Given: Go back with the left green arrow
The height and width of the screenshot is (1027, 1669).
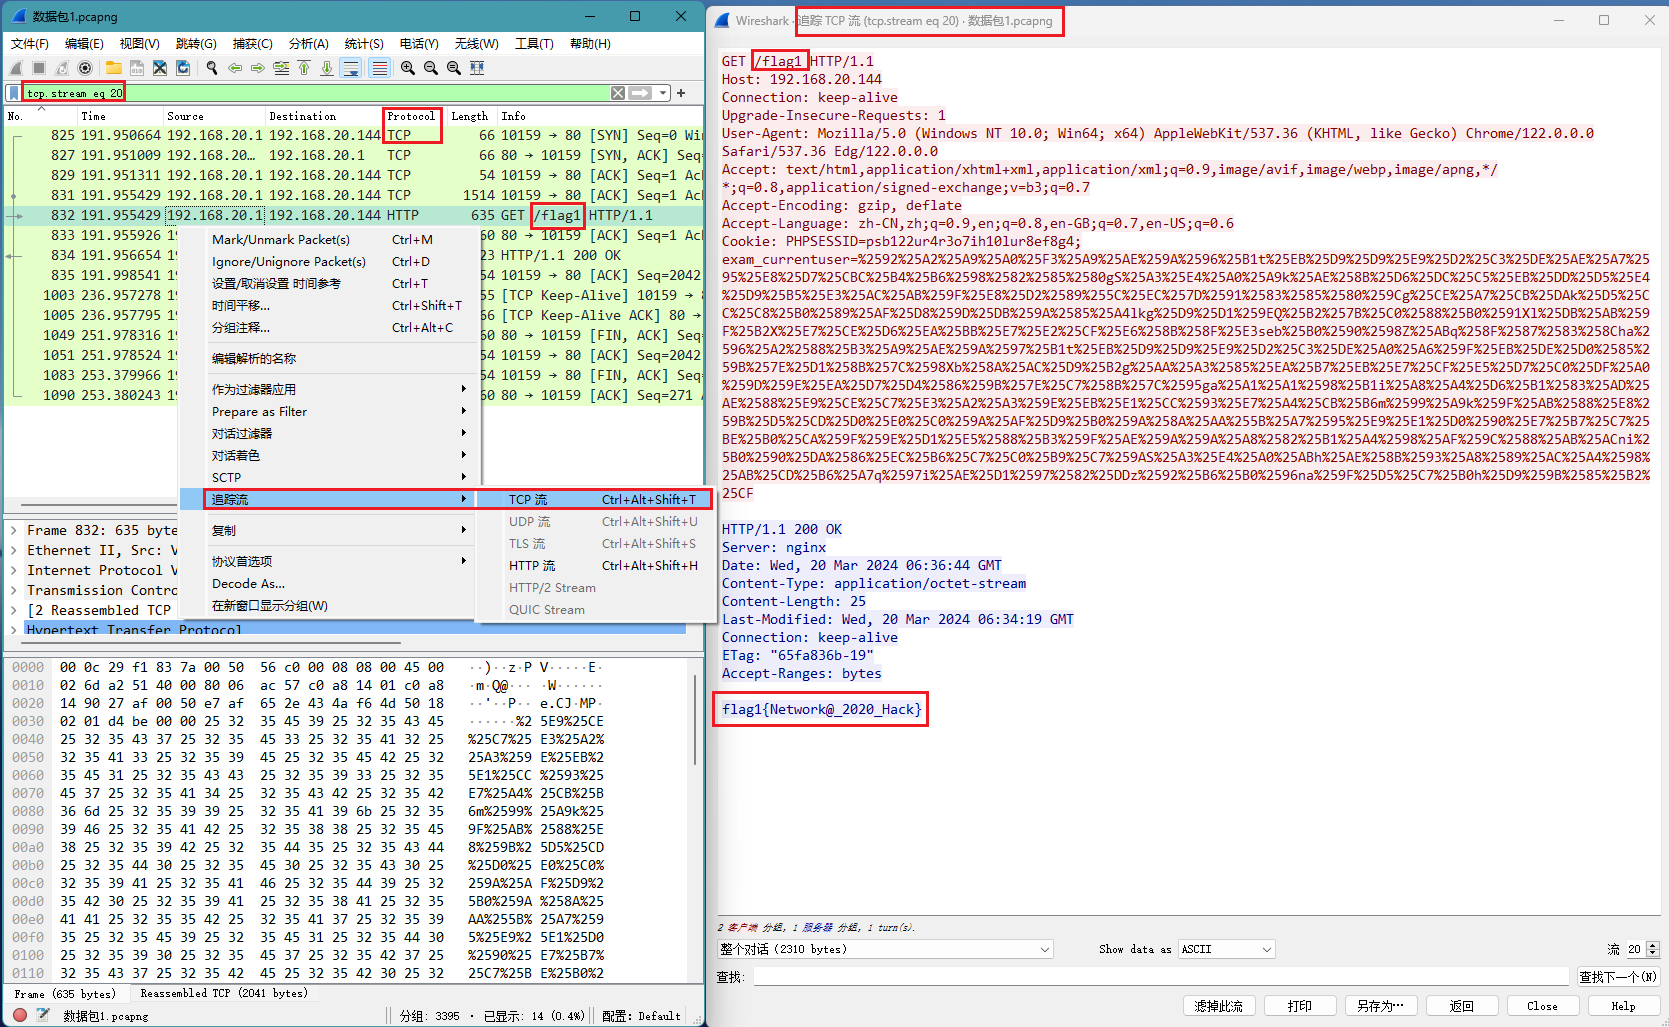Looking at the screenshot, I should click(235, 68).
